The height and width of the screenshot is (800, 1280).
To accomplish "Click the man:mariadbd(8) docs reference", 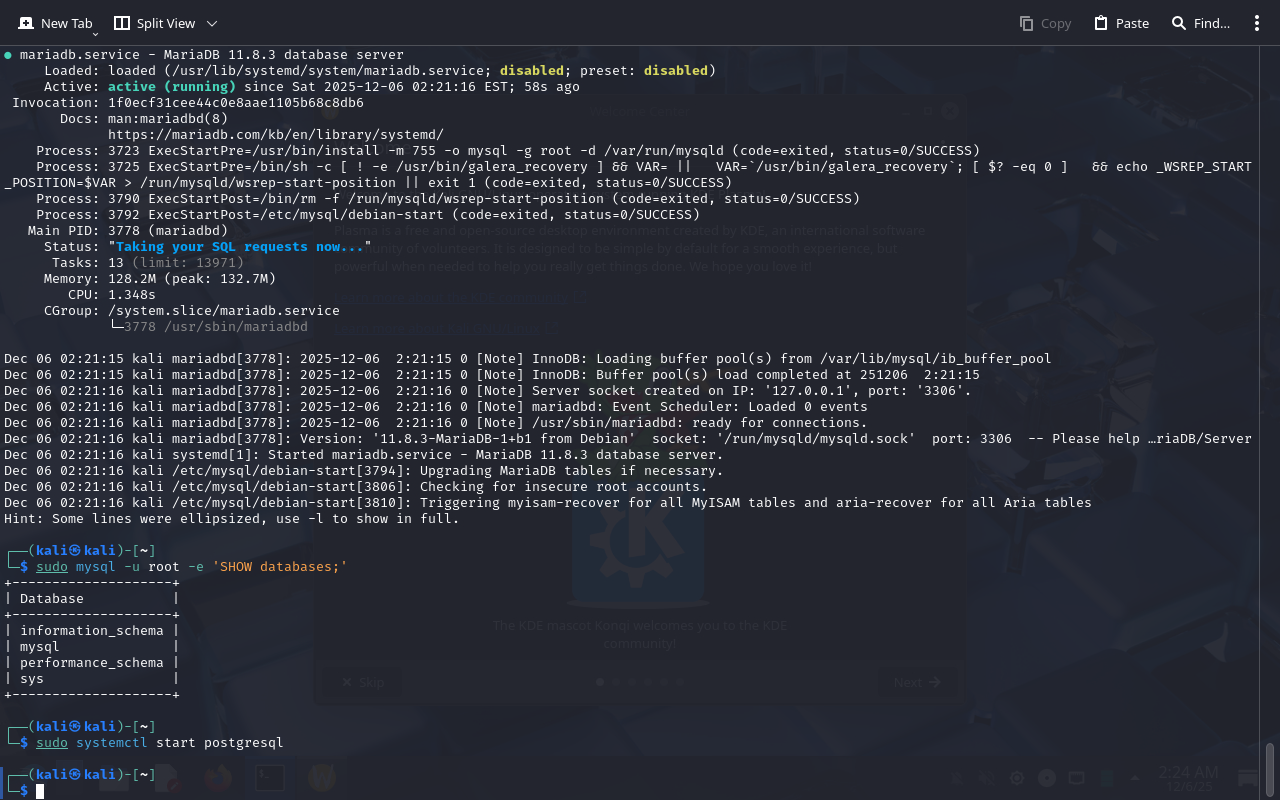I will (168, 118).
